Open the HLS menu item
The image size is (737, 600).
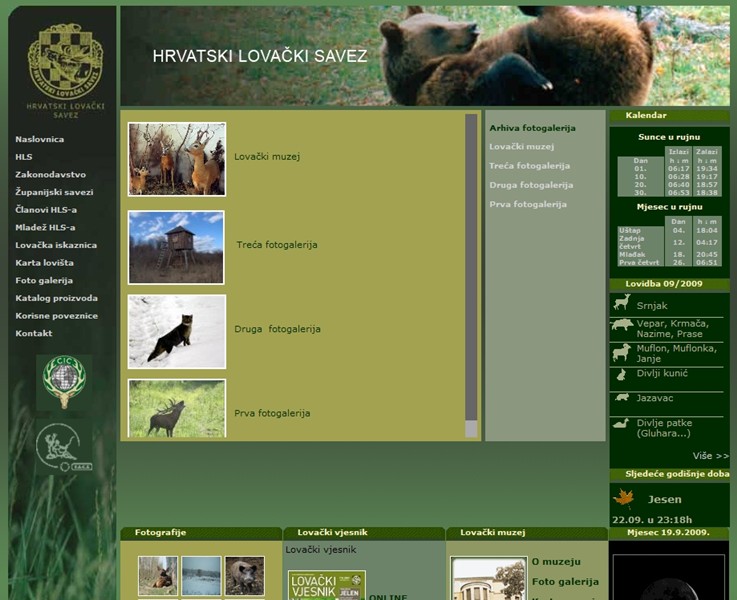pyautogui.click(x=24, y=157)
